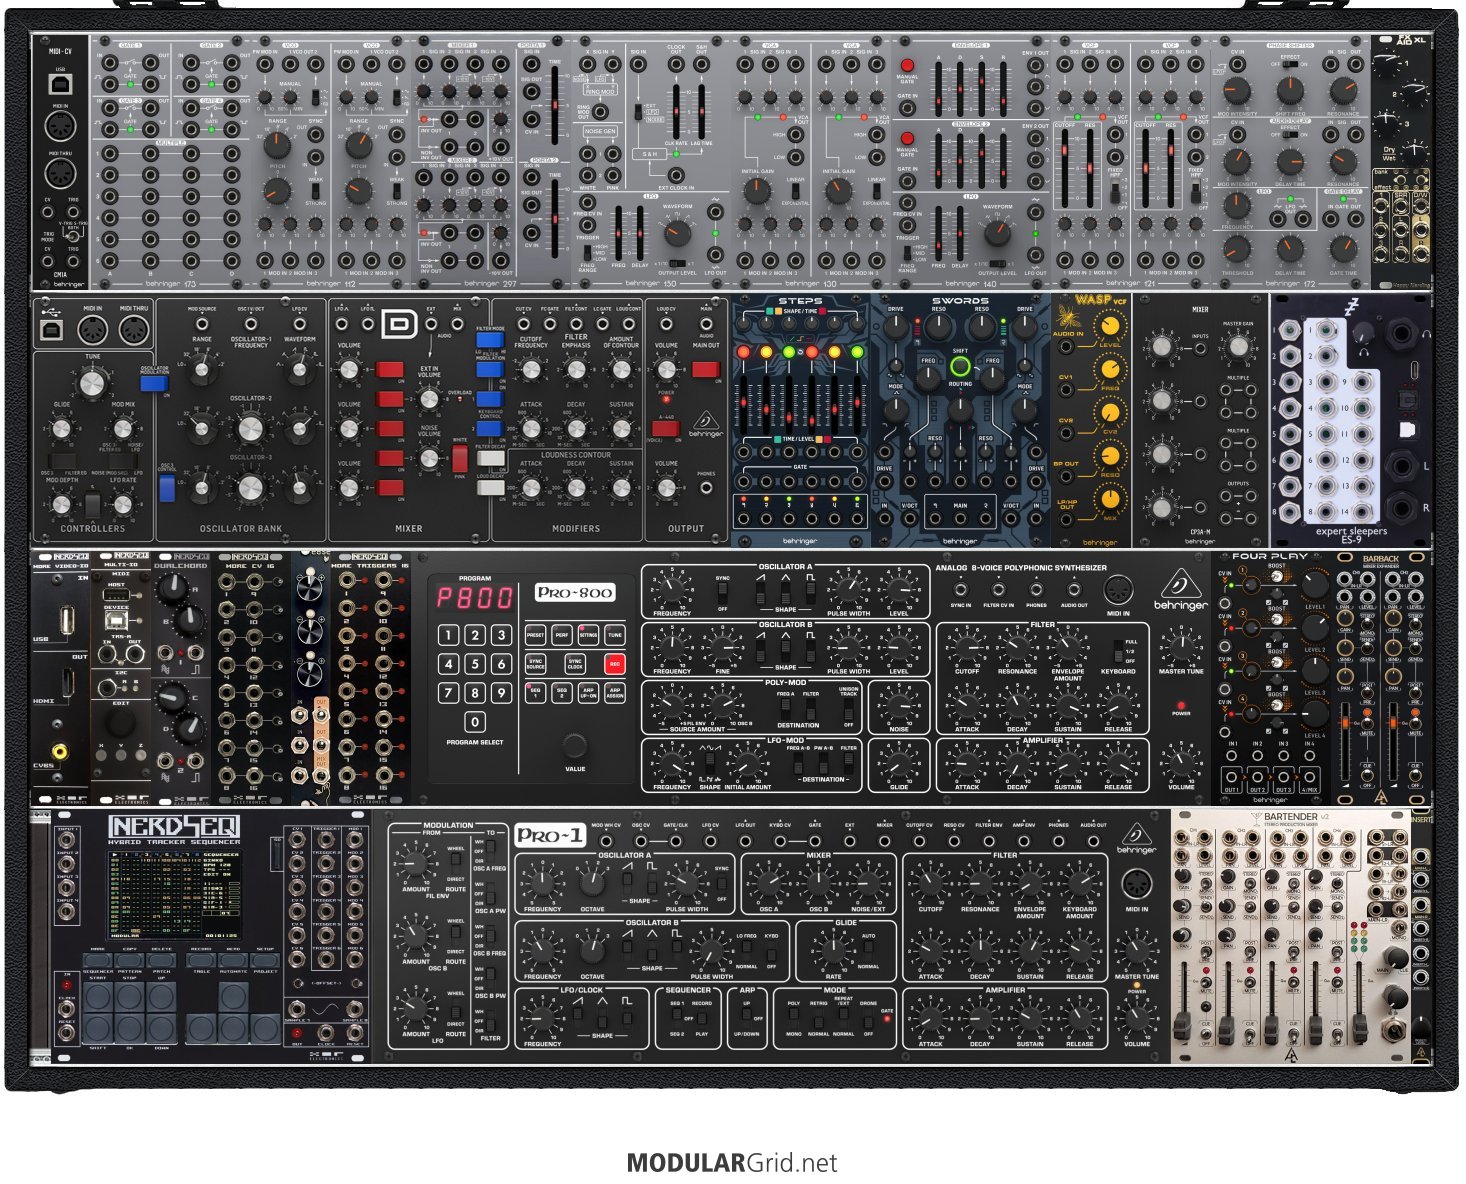Click the NerdSEQ START pad
The image size is (1466, 1184).
click(x=98, y=997)
